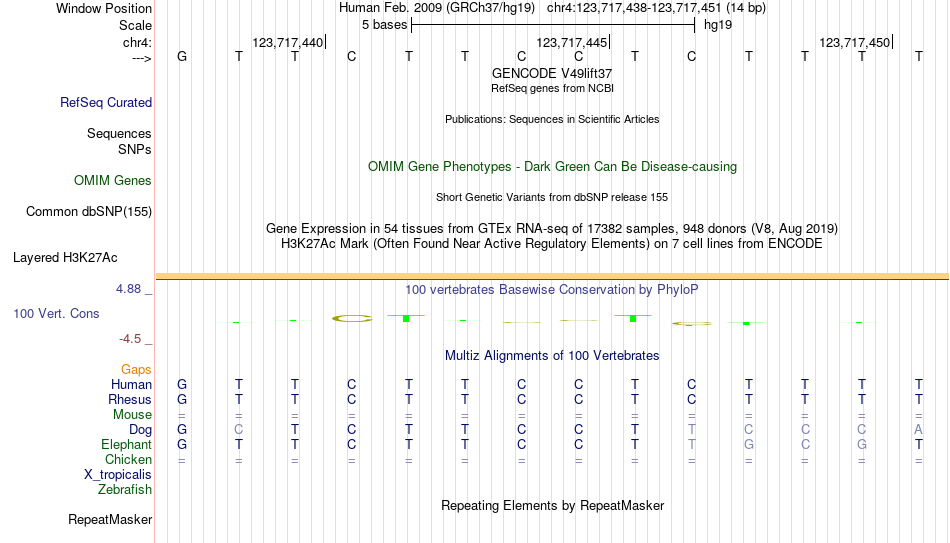Image resolution: width=950 pixels, height=543 pixels.
Task: Click Publications: Sequences in Scientific Articles title
Action: [552, 119]
